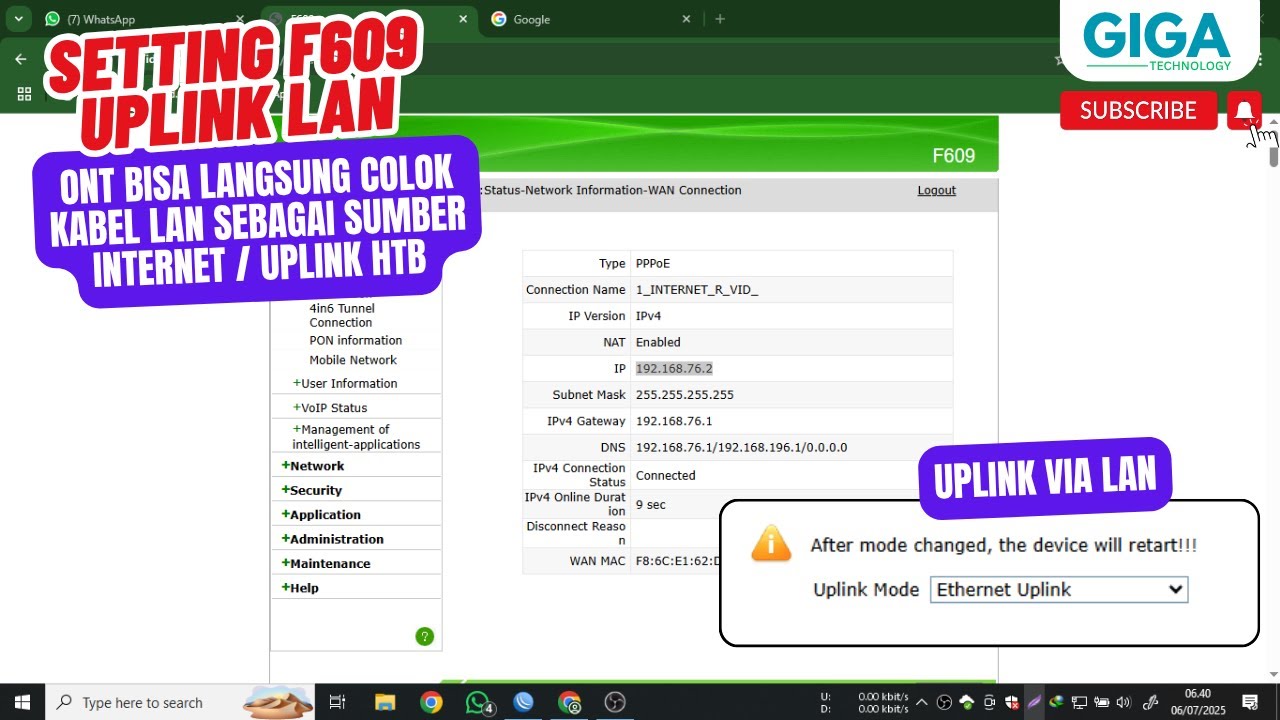
Task: Open File Explorer from taskbar
Action: click(385, 702)
